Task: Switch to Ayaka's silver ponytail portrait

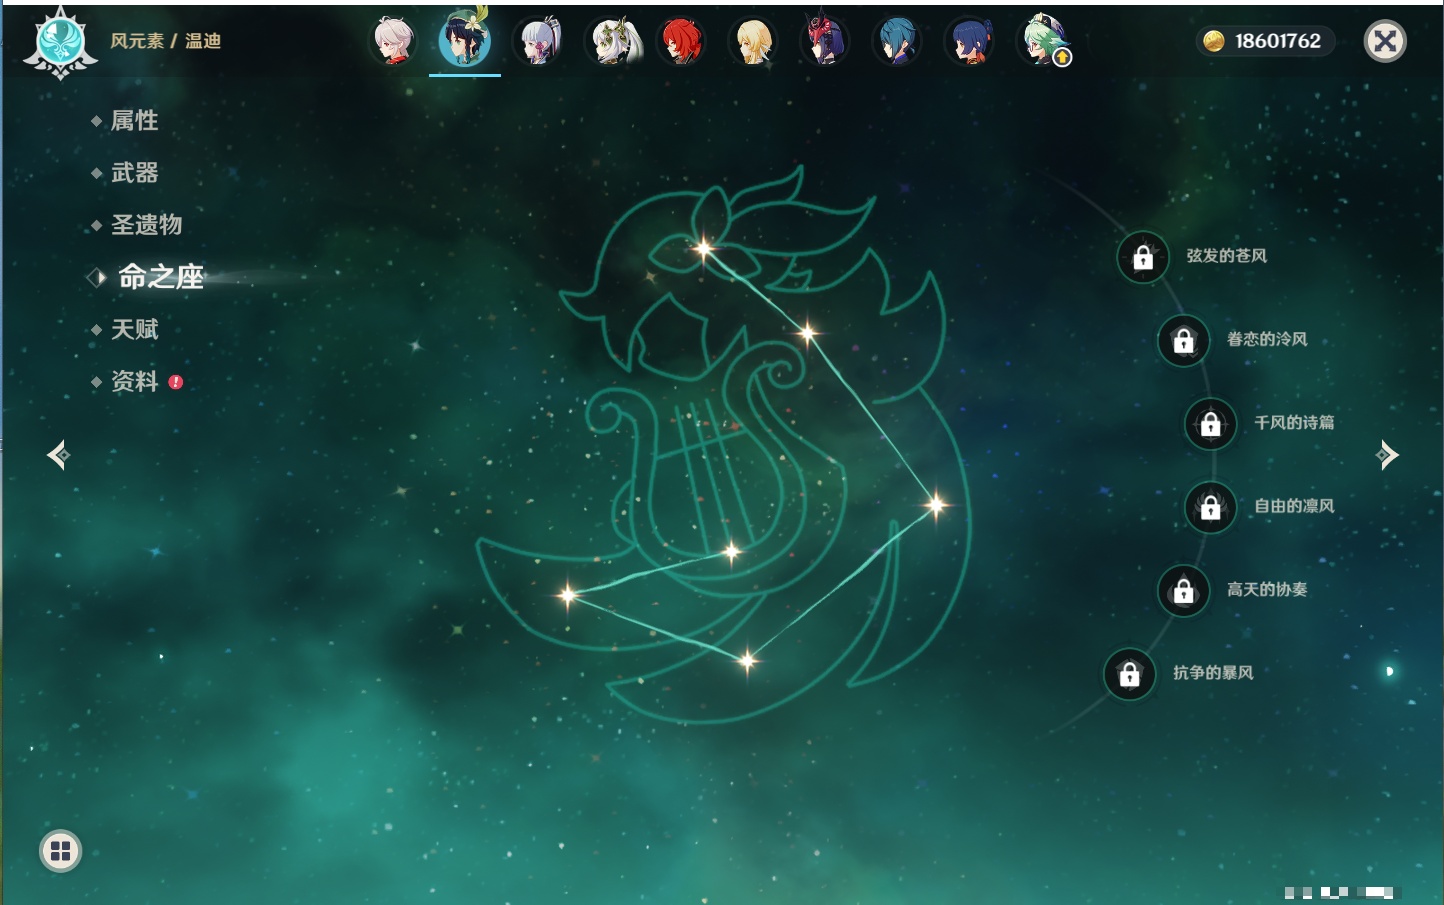Action: point(538,42)
